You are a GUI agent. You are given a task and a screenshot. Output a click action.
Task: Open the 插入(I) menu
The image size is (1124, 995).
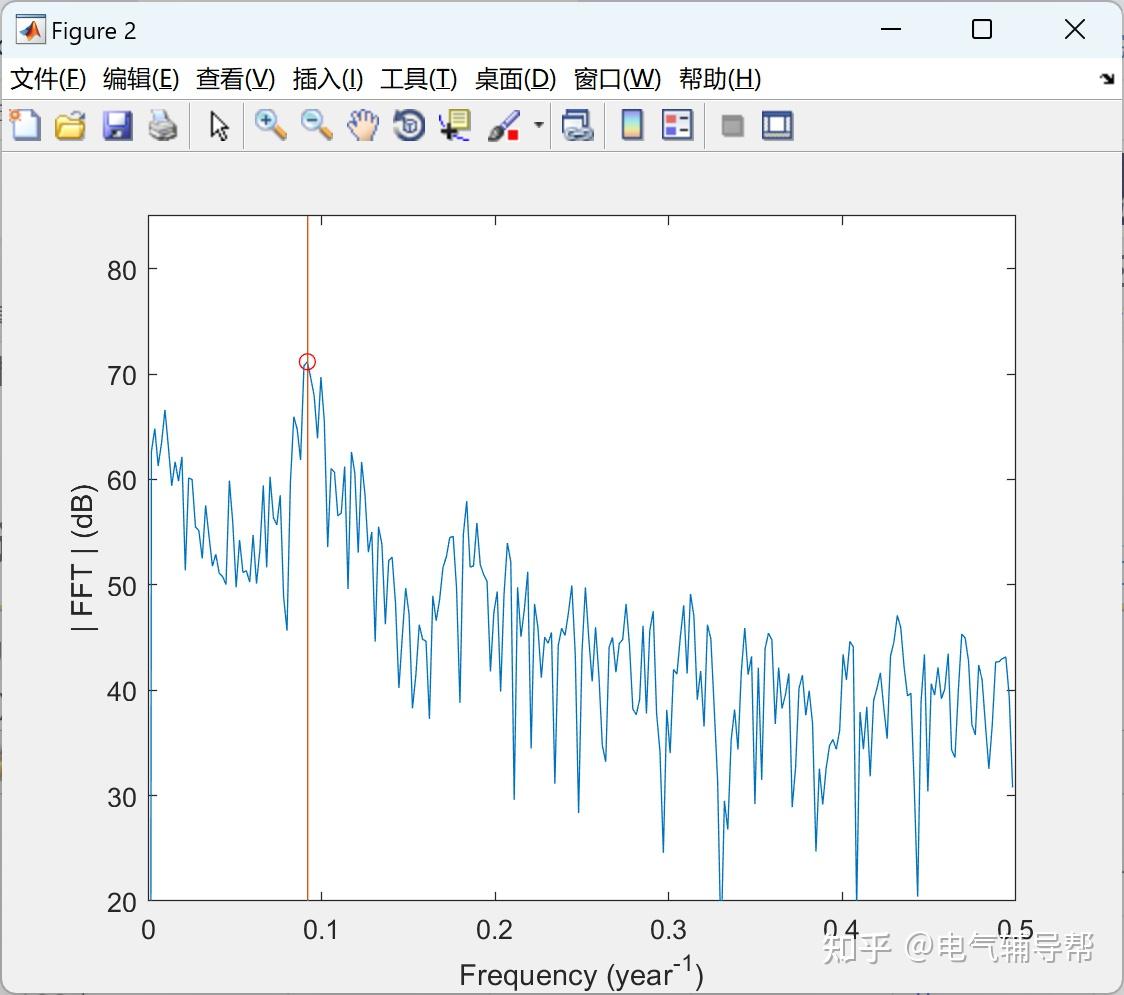(x=327, y=79)
